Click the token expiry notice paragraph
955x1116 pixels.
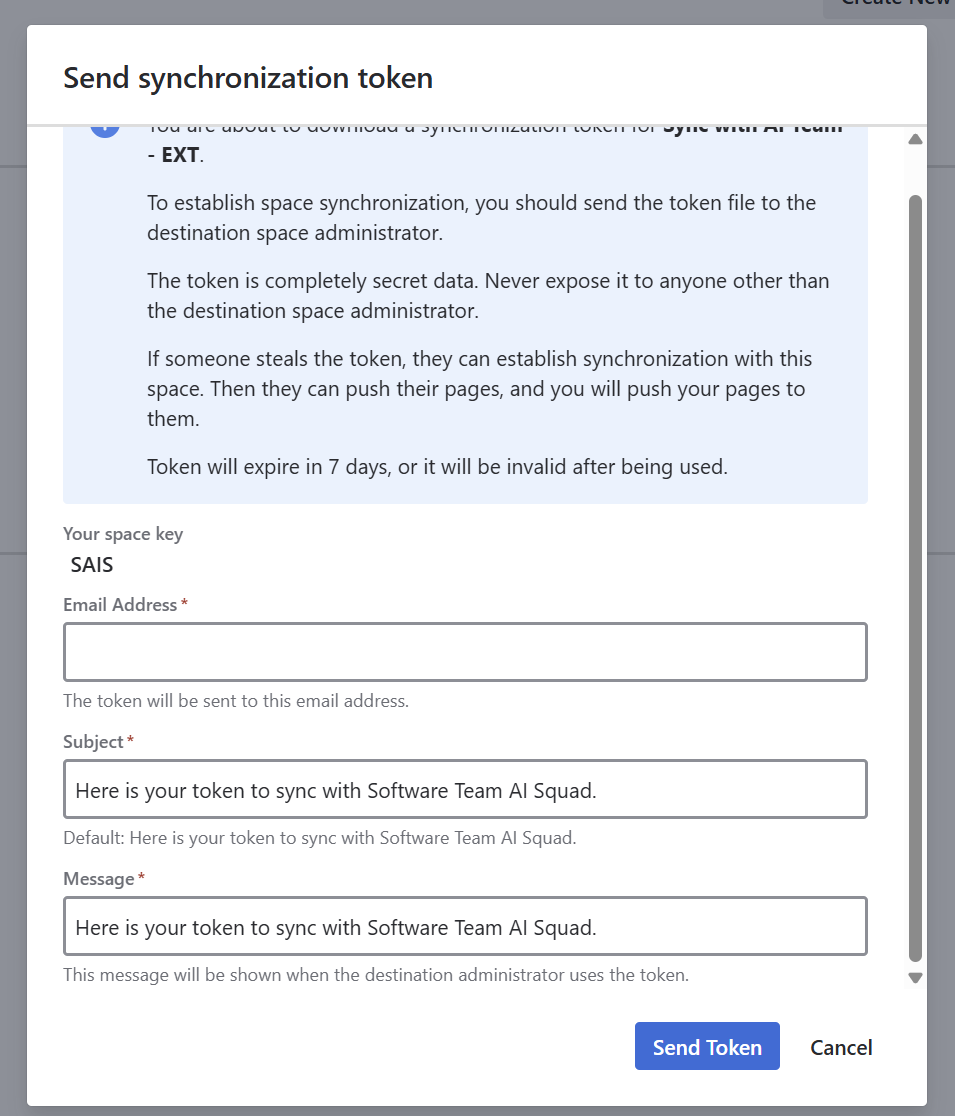point(436,467)
